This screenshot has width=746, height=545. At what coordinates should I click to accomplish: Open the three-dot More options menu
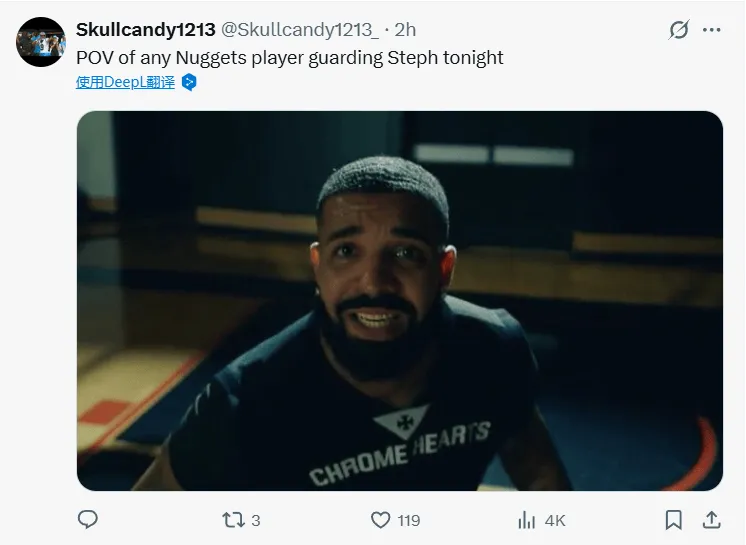click(x=712, y=30)
